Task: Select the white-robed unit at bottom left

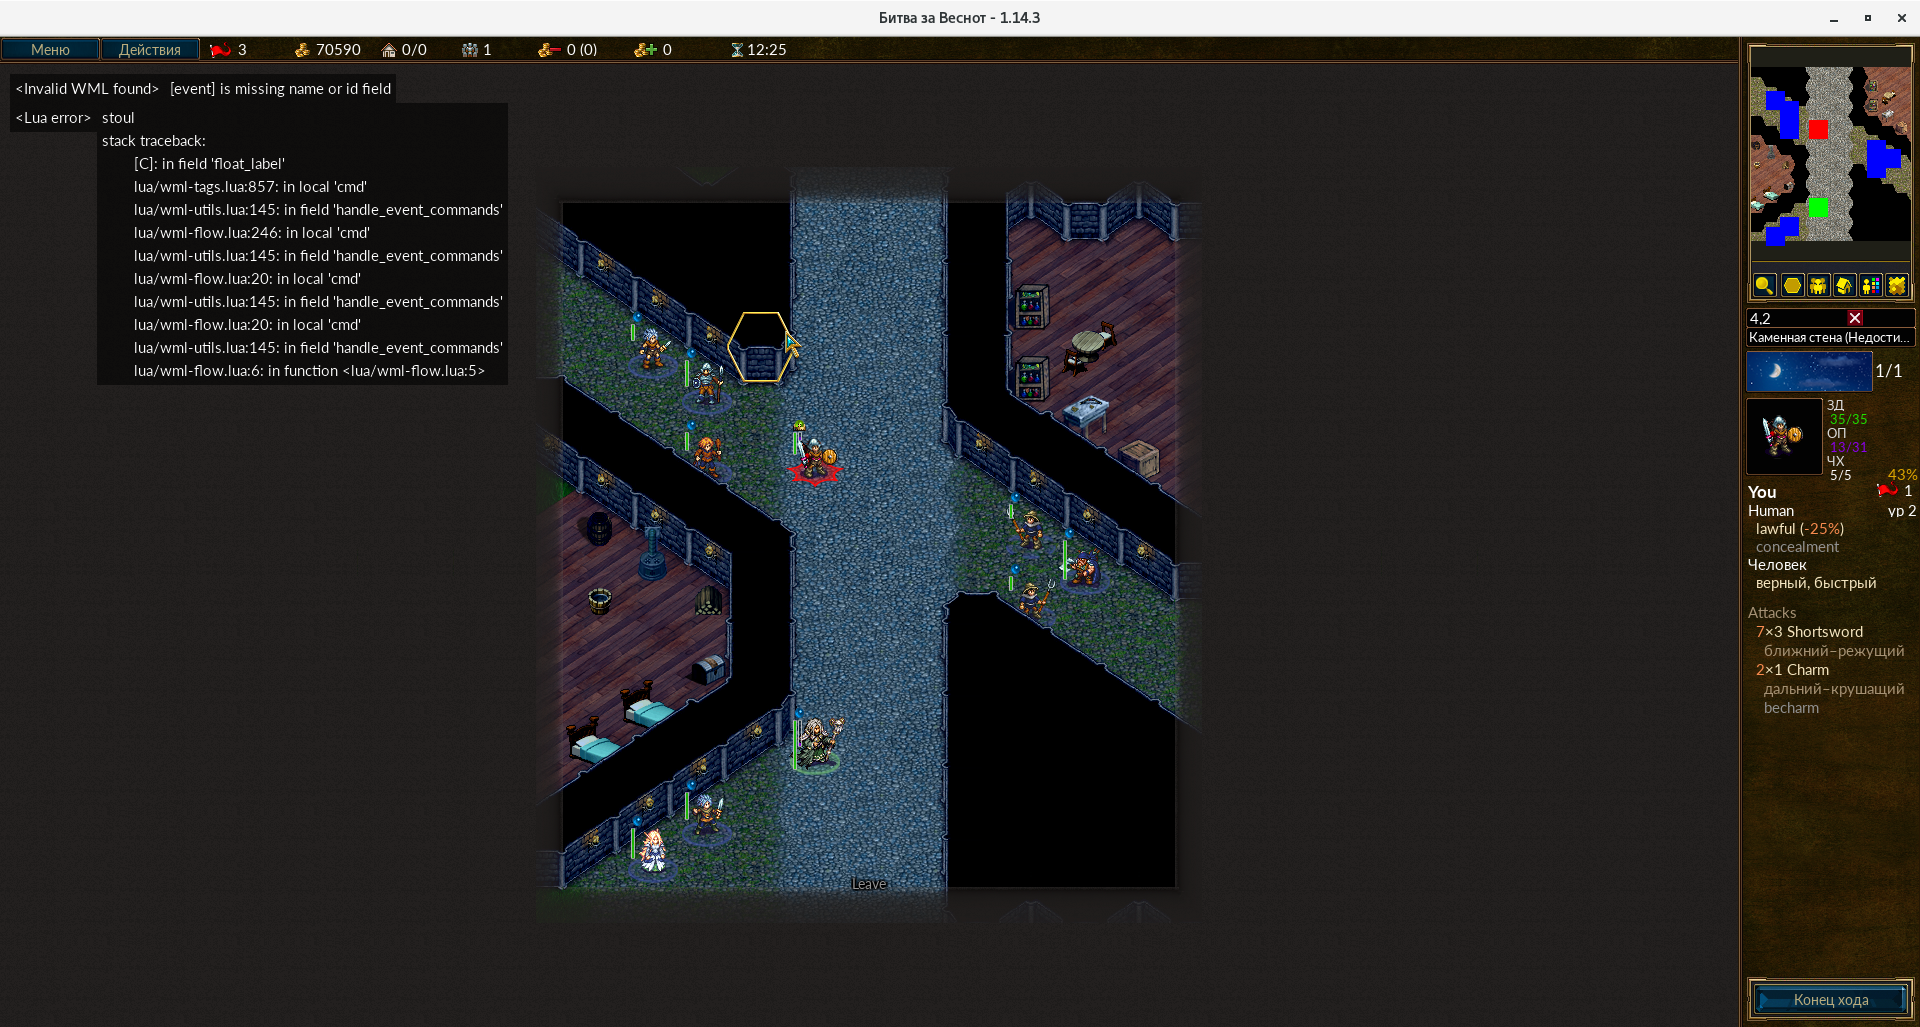Action: tap(653, 850)
